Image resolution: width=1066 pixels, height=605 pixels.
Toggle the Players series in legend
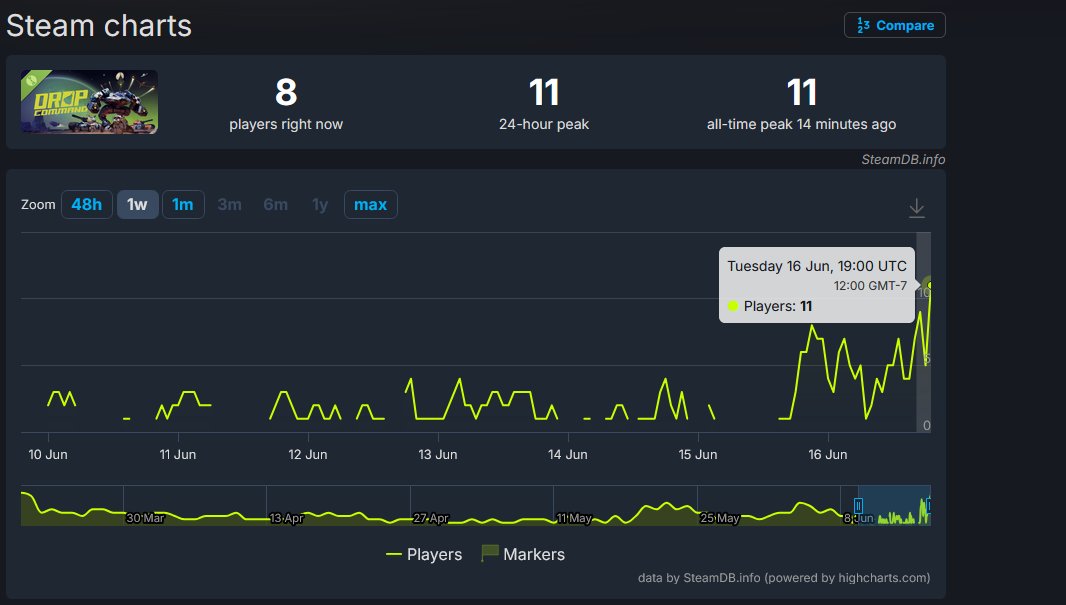(424, 555)
